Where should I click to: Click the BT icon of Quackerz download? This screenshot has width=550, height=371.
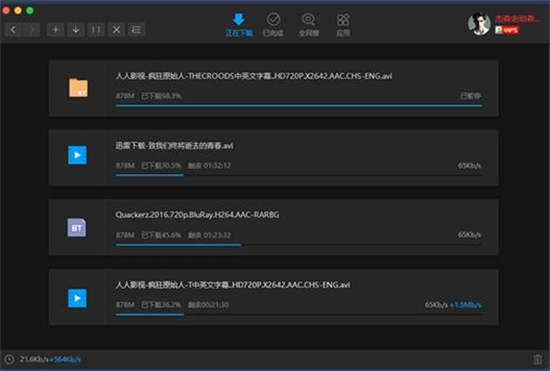pyautogui.click(x=77, y=228)
